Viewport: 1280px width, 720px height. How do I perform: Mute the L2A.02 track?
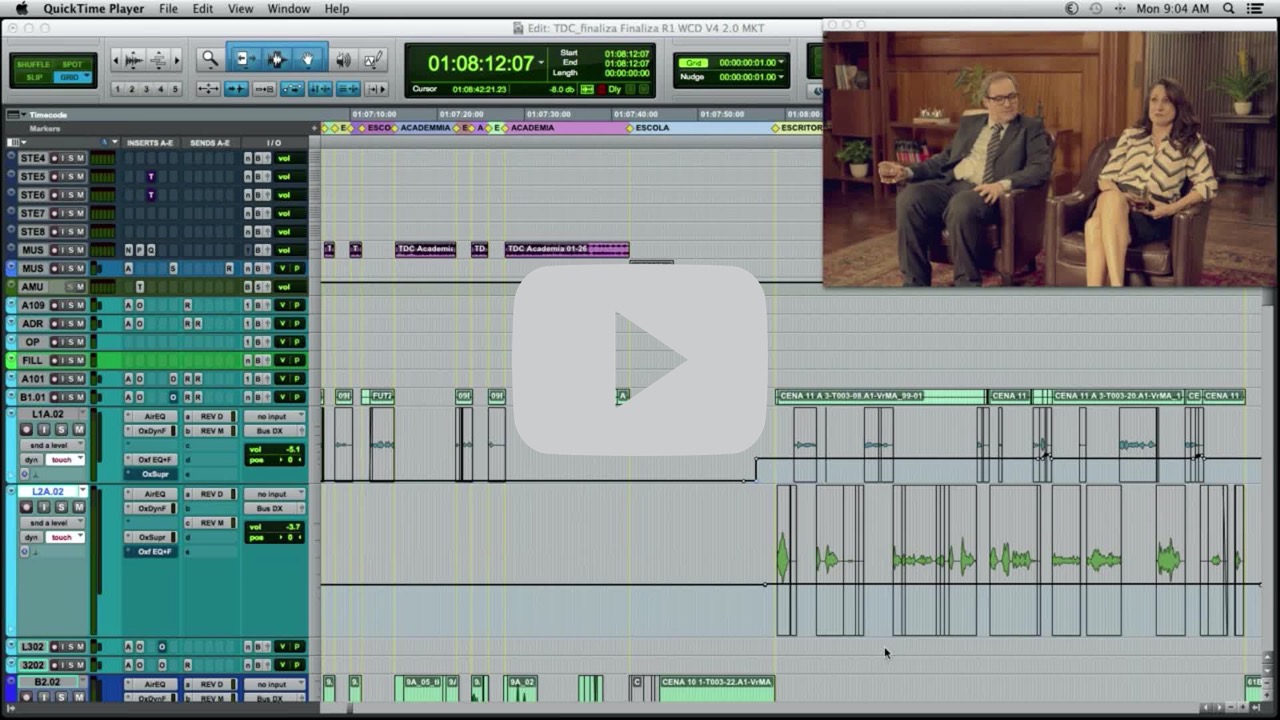(79, 507)
